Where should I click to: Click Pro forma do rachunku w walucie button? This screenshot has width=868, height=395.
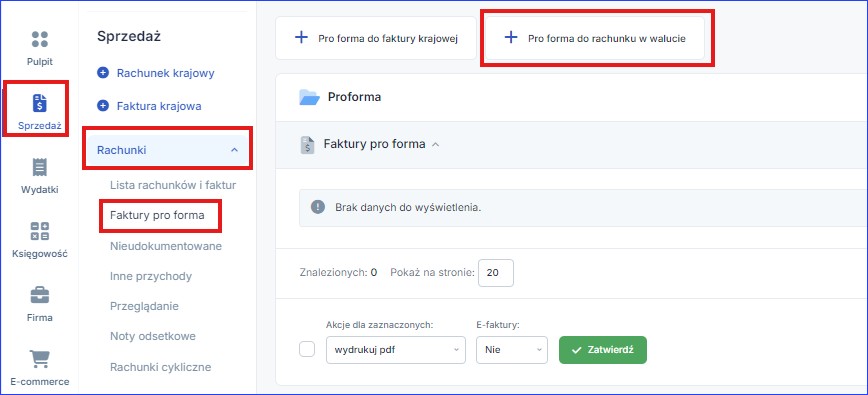(595, 38)
